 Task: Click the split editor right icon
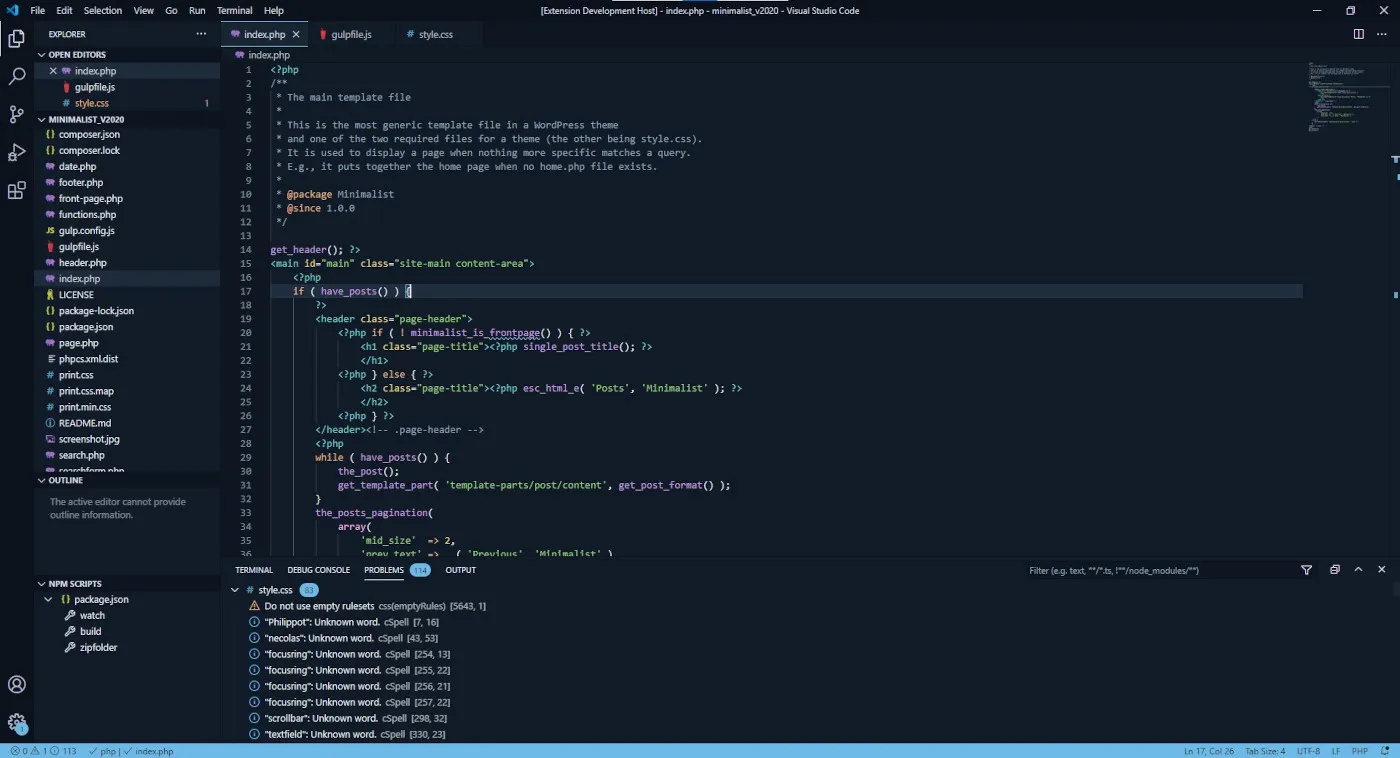[x=1358, y=34]
